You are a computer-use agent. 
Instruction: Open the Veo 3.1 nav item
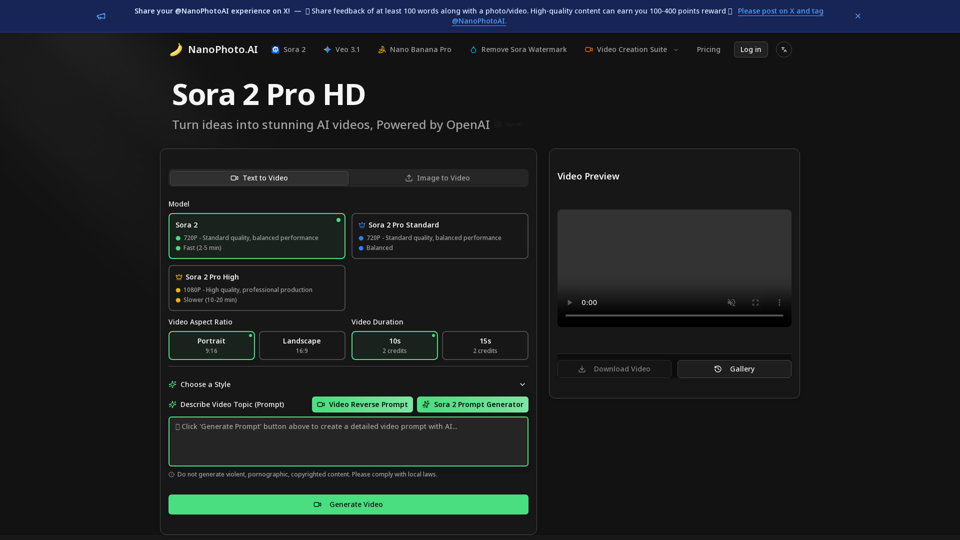pyautogui.click(x=342, y=50)
